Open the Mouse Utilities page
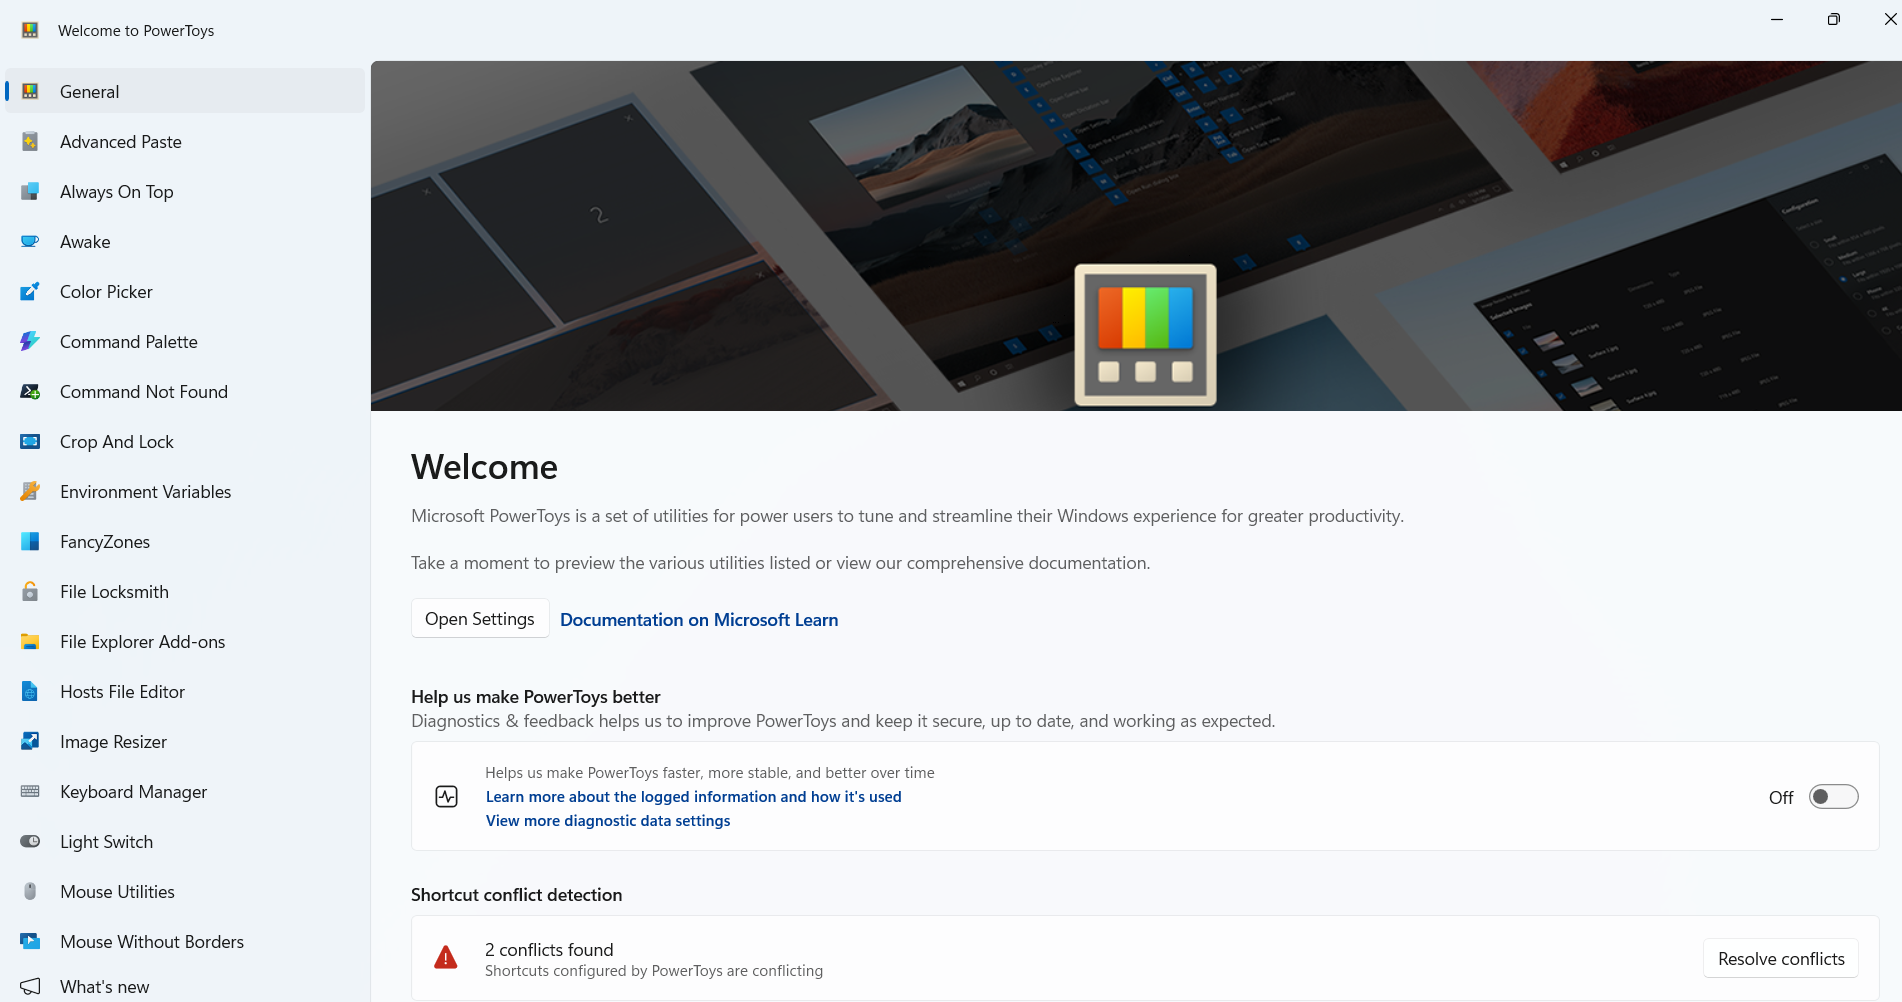The image size is (1902, 1002). [185, 891]
